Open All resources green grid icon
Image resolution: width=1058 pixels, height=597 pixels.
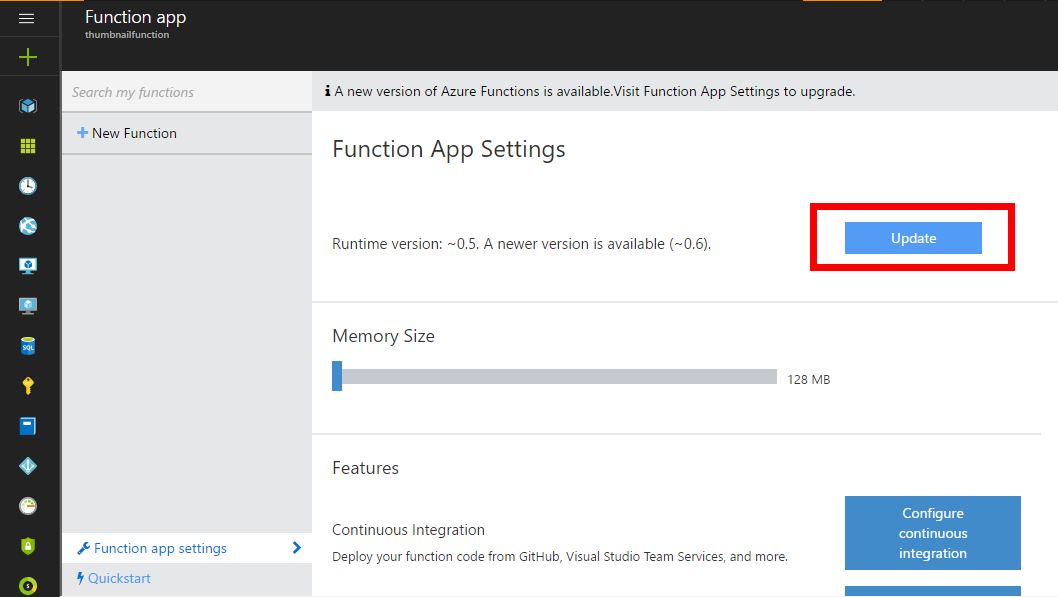coord(28,146)
